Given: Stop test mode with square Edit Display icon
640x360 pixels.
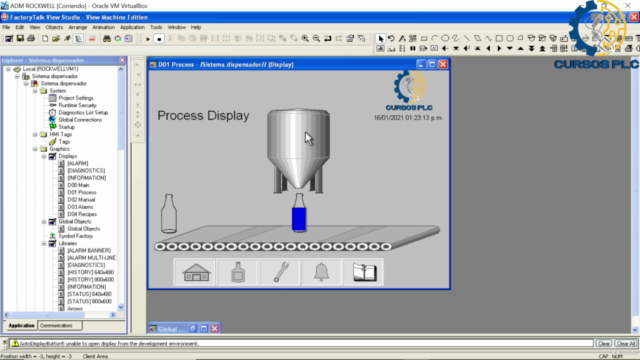Looking at the screenshot, I should [159, 39].
